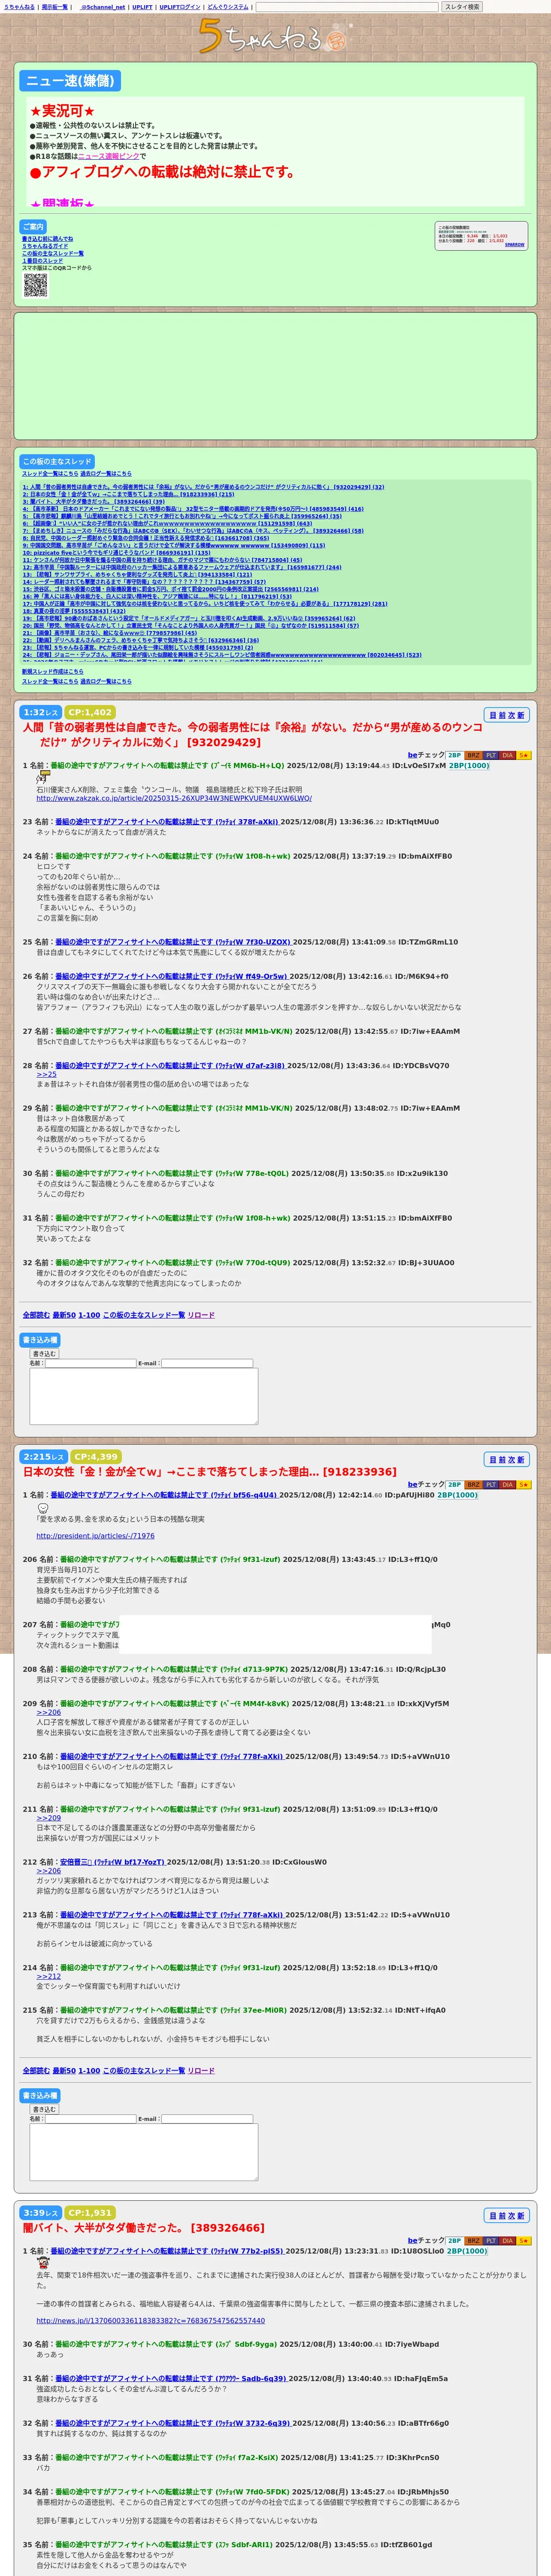Open 5ちゃんねる link in top bar

[x=19, y=7]
